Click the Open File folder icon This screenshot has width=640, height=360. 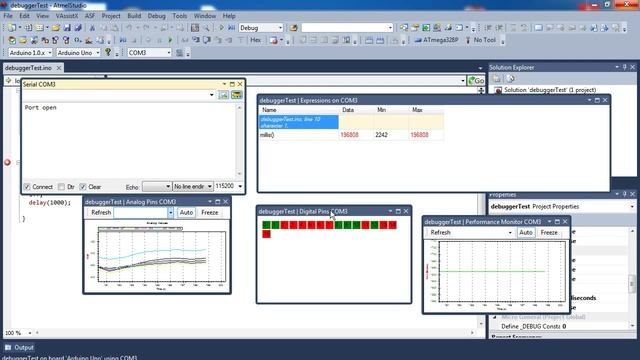tap(56, 28)
